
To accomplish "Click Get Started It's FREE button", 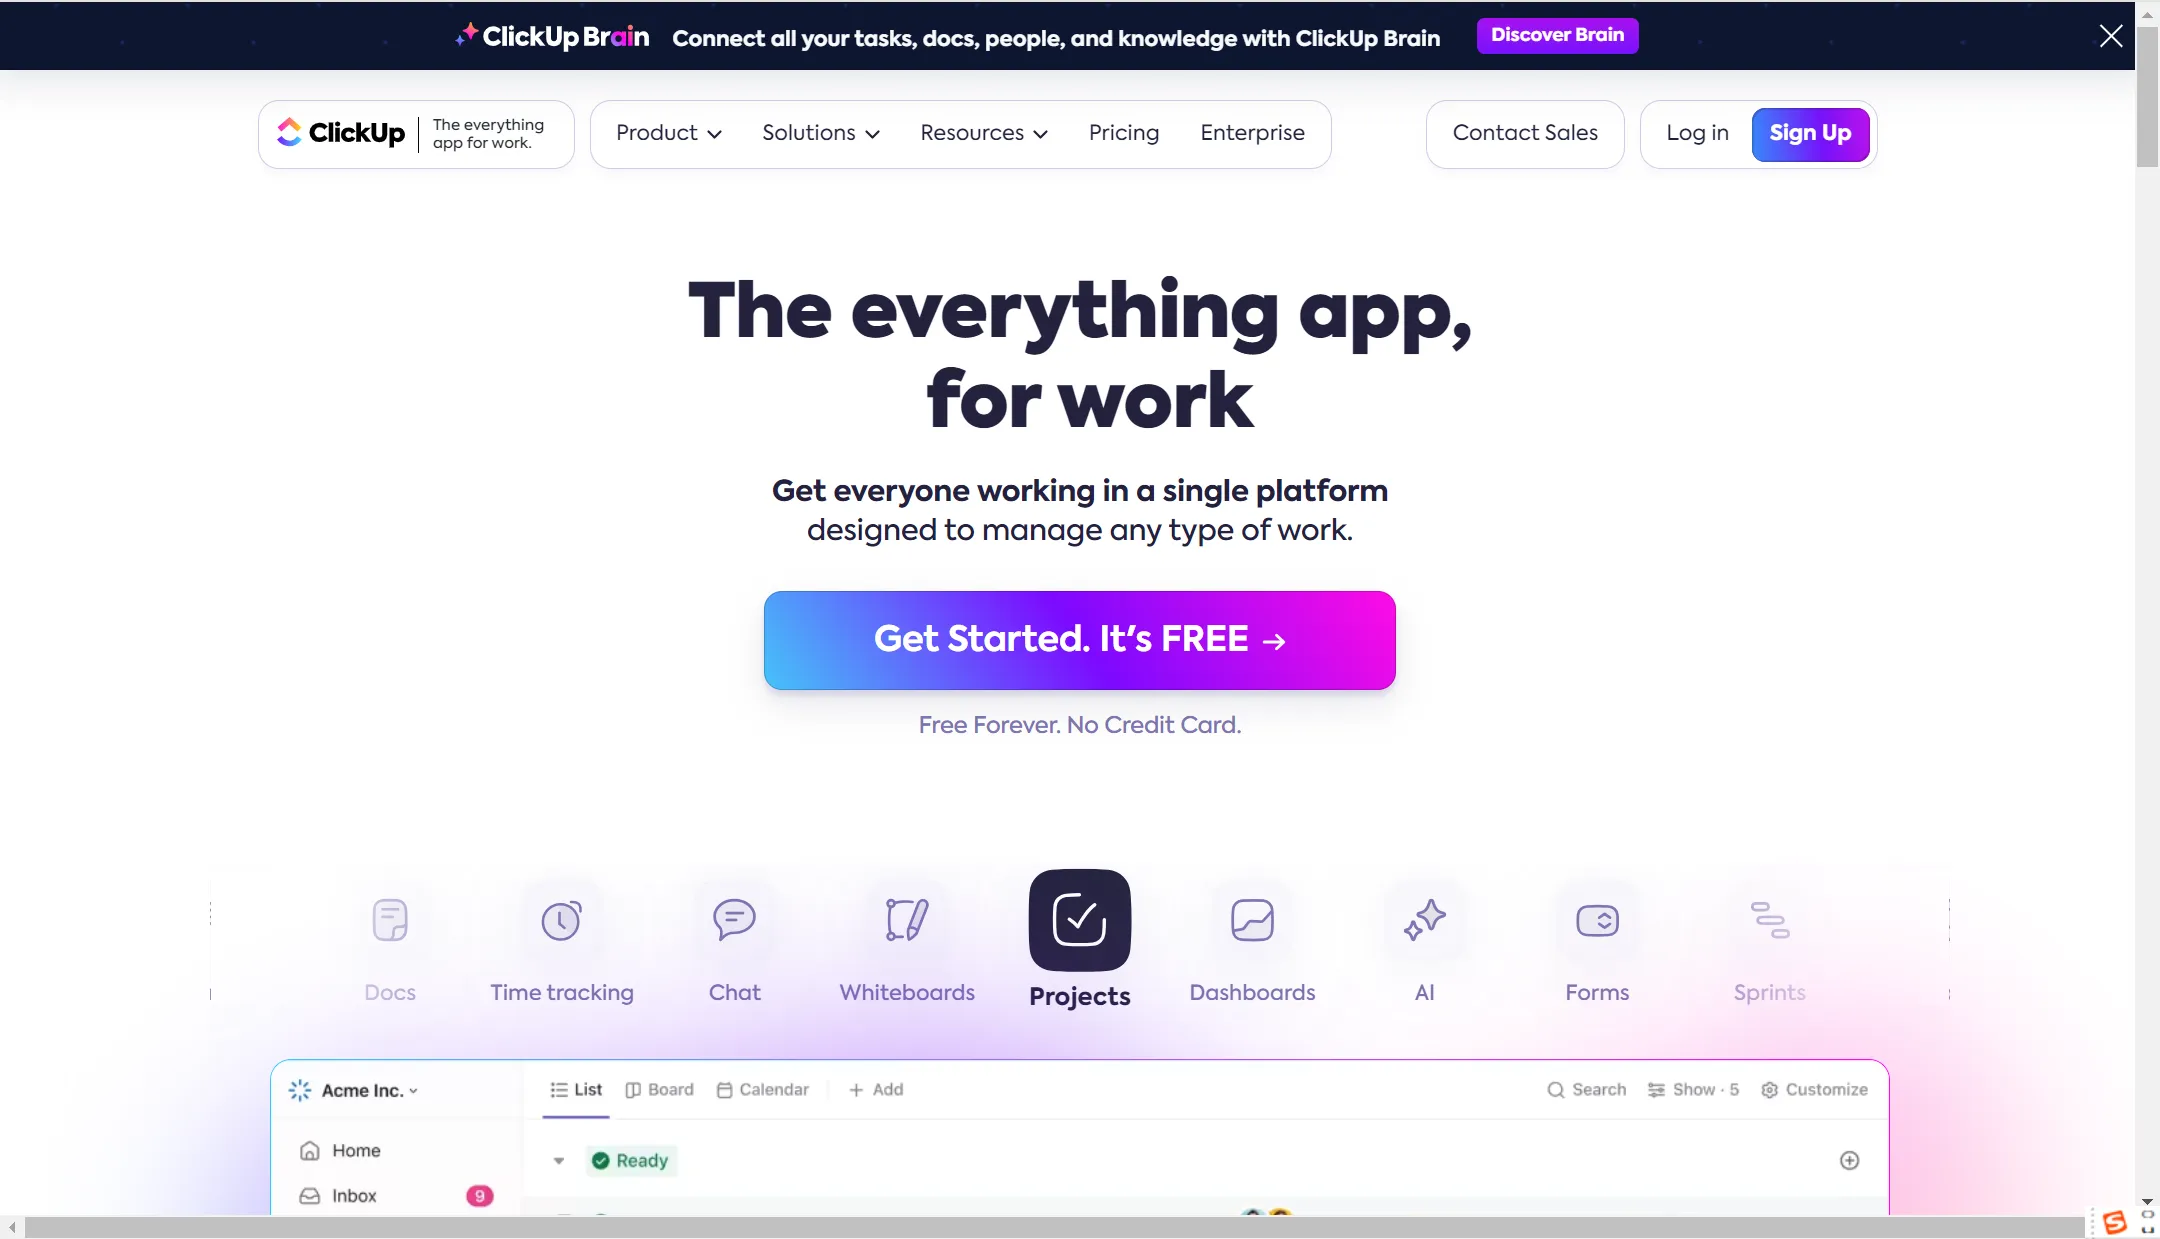I will click(1080, 640).
